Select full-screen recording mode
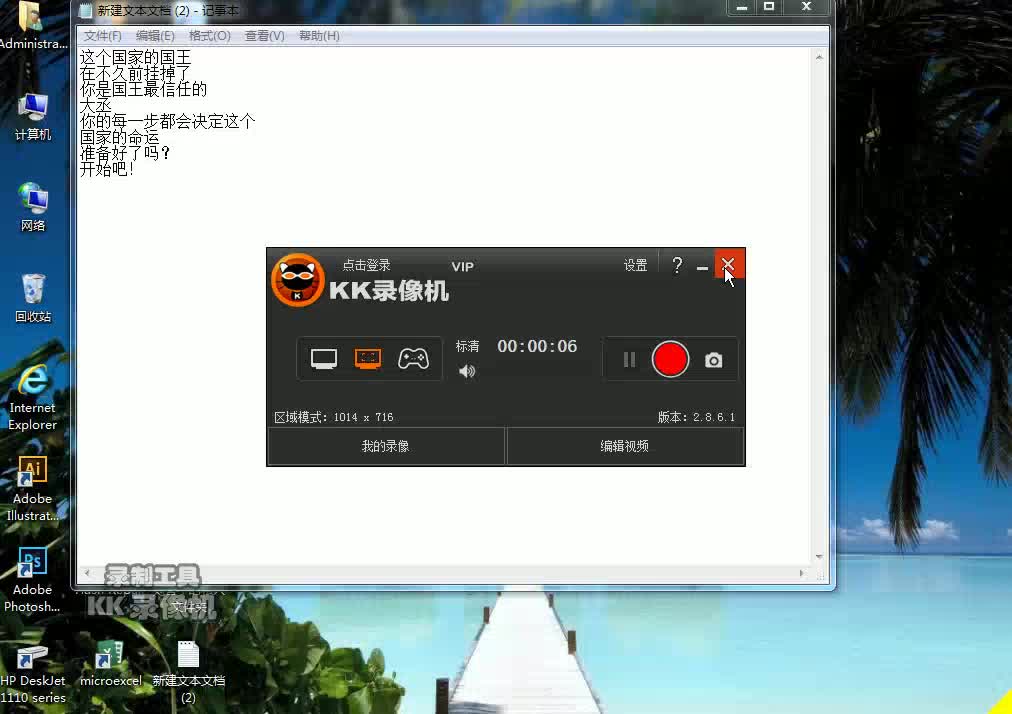 click(324, 358)
